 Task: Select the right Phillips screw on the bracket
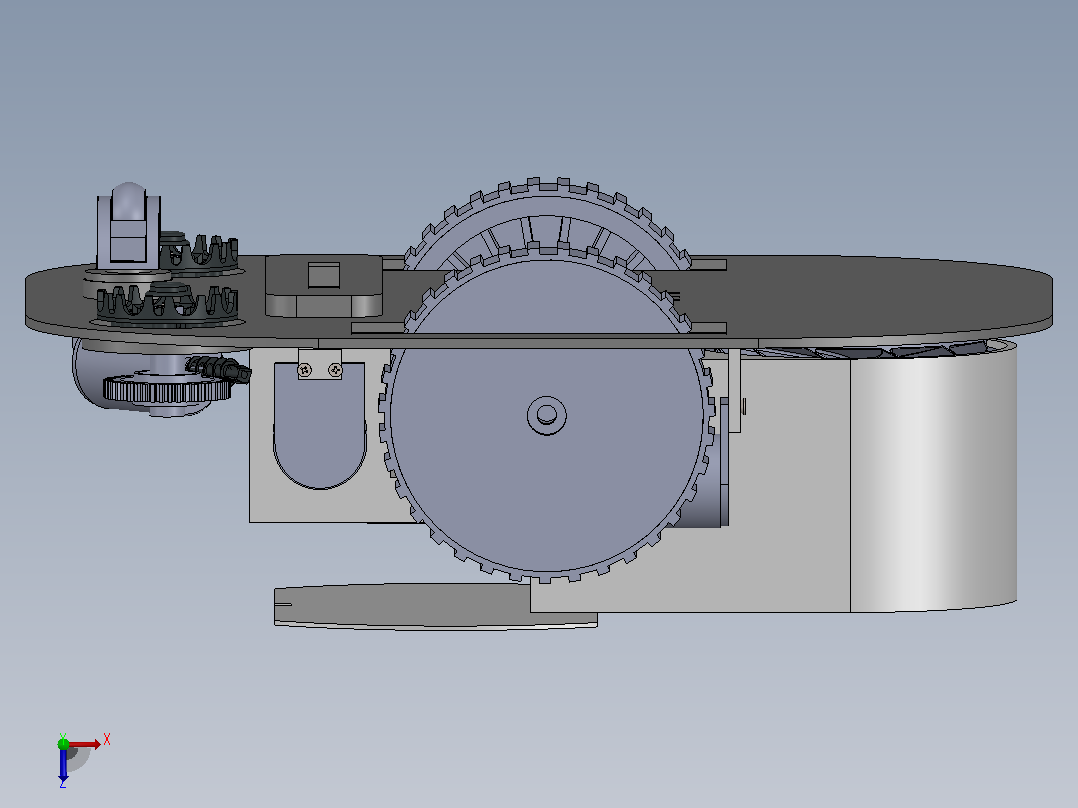335,370
